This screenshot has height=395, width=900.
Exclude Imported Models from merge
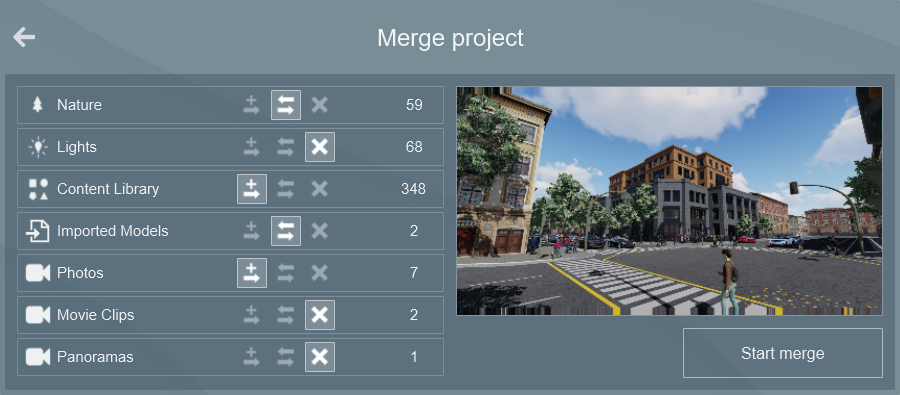tap(320, 231)
